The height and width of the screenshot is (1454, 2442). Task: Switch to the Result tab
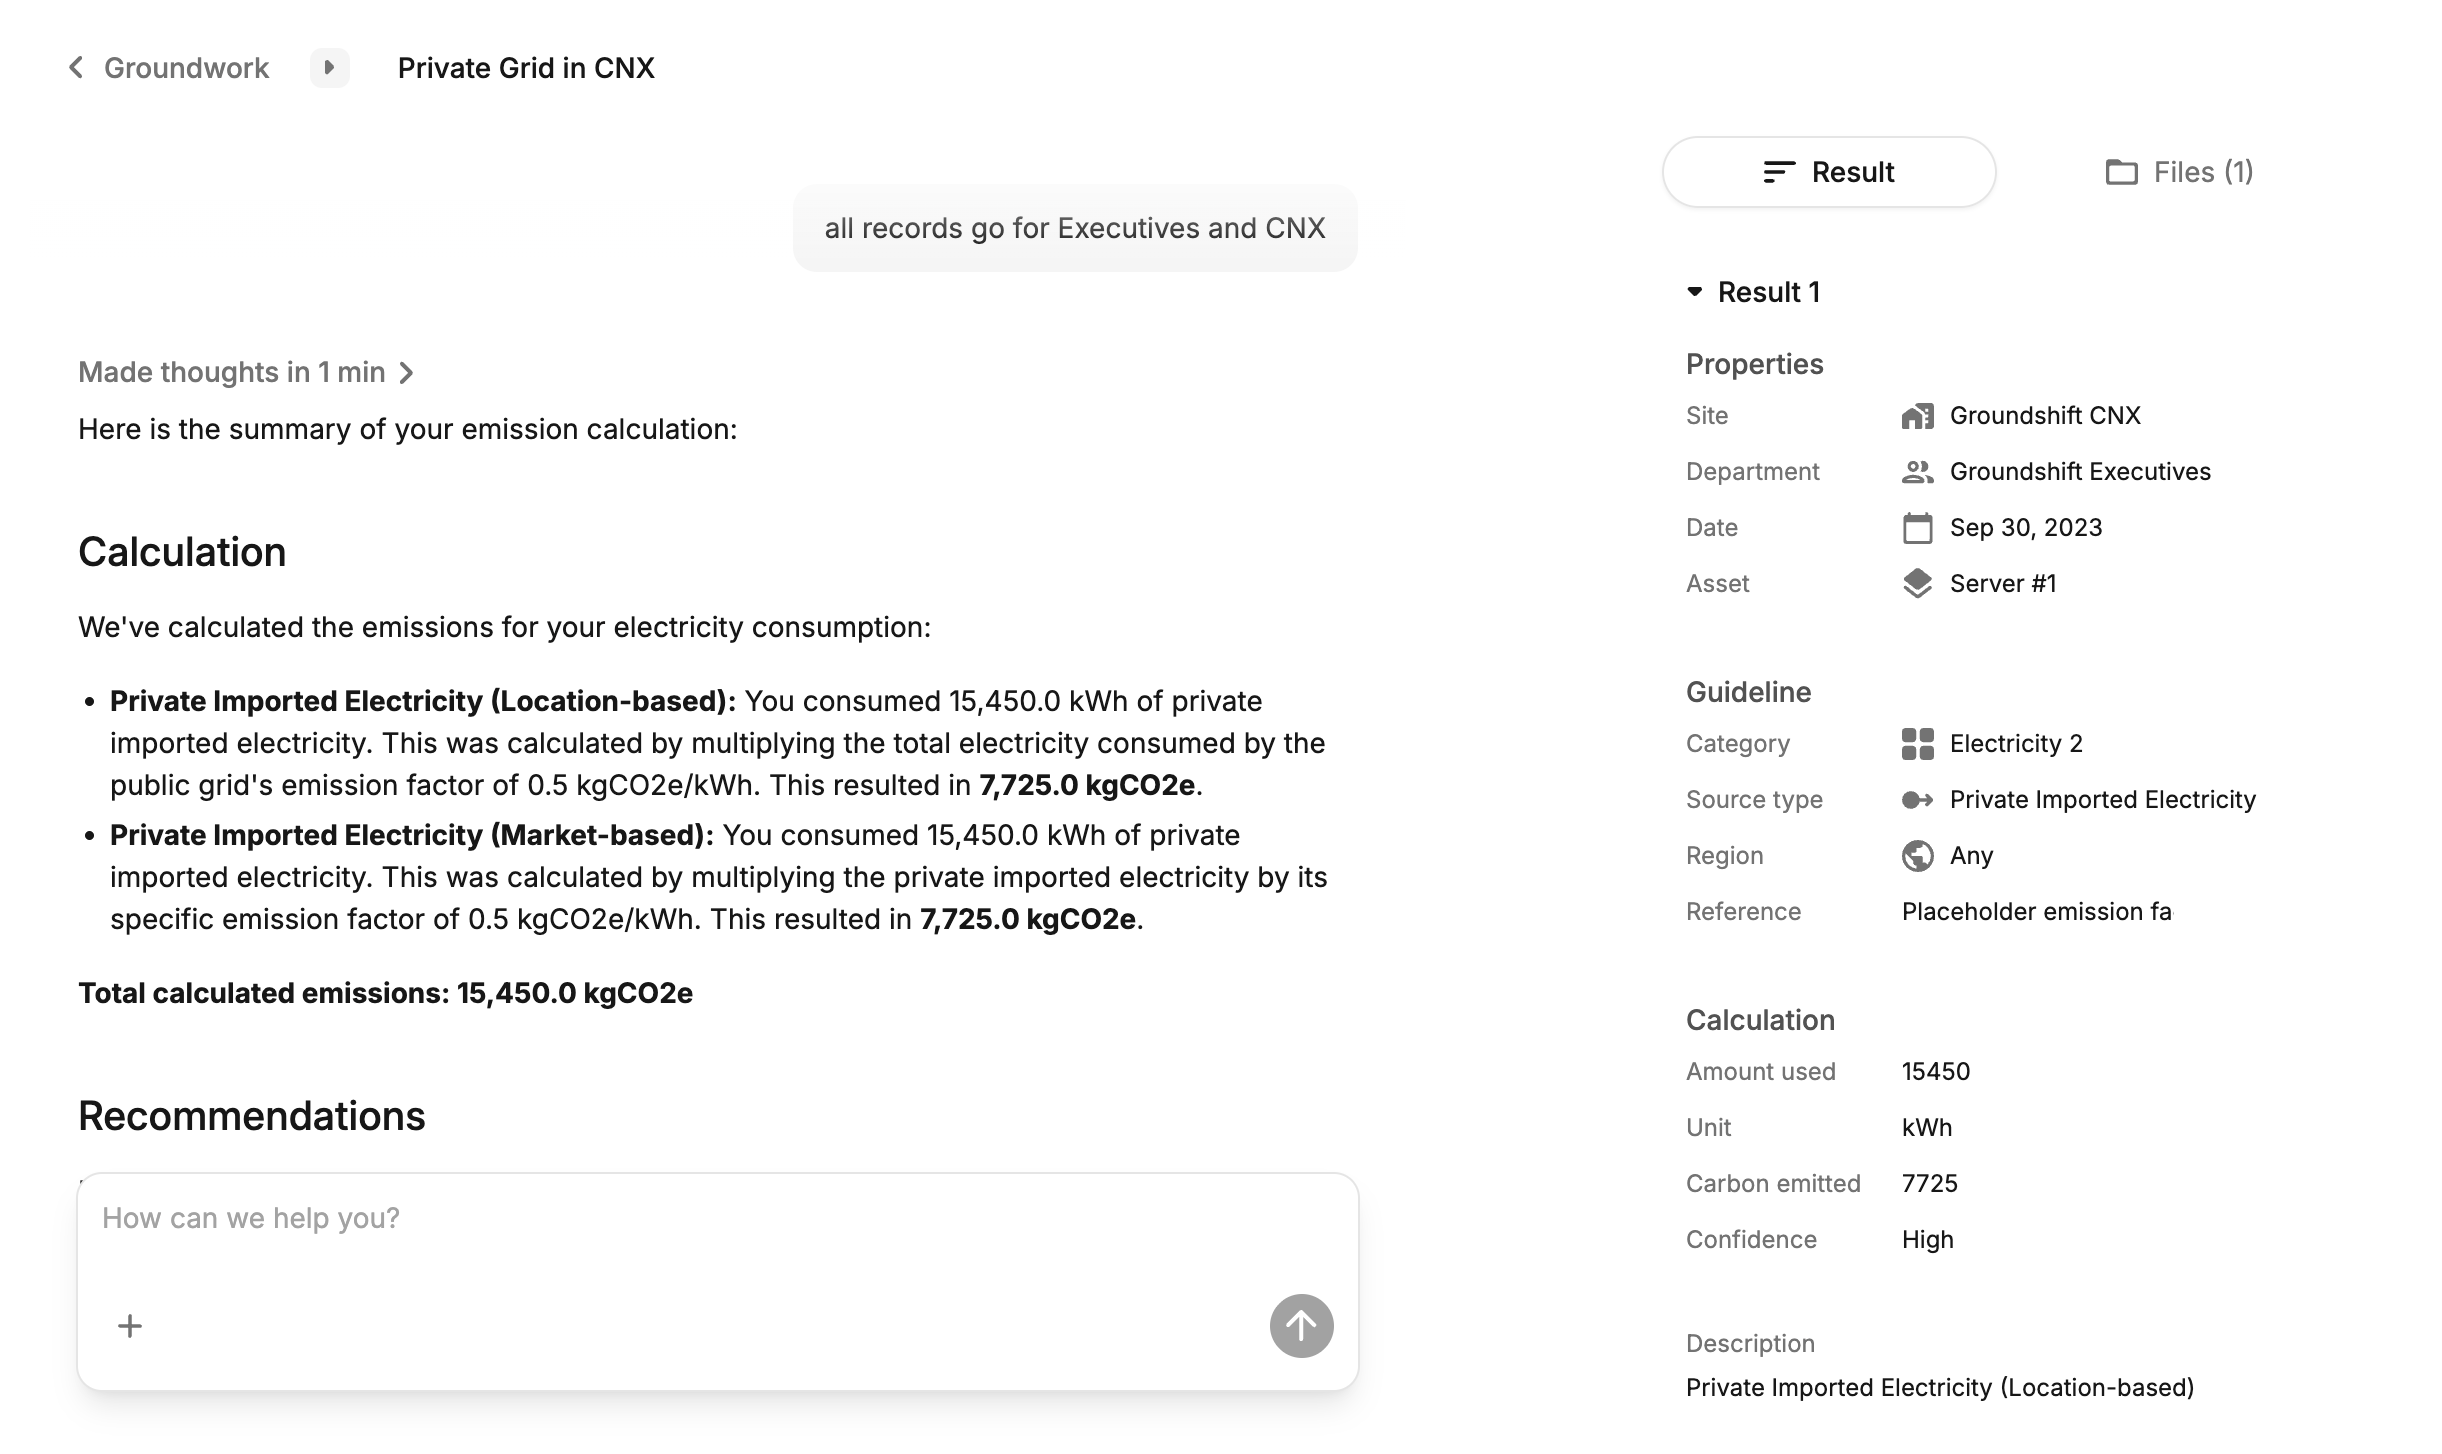(1829, 172)
